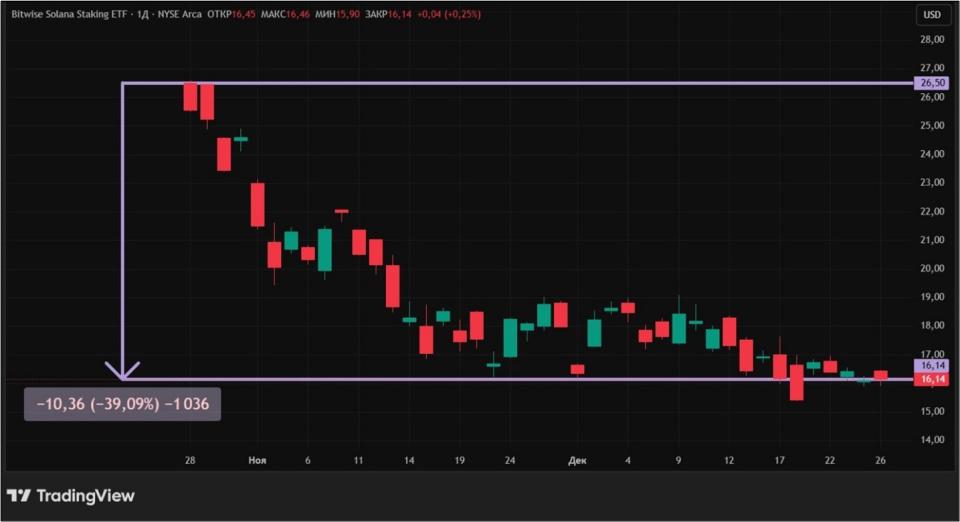Click the 28,00 price scale value
The image size is (960, 522).
tap(931, 40)
